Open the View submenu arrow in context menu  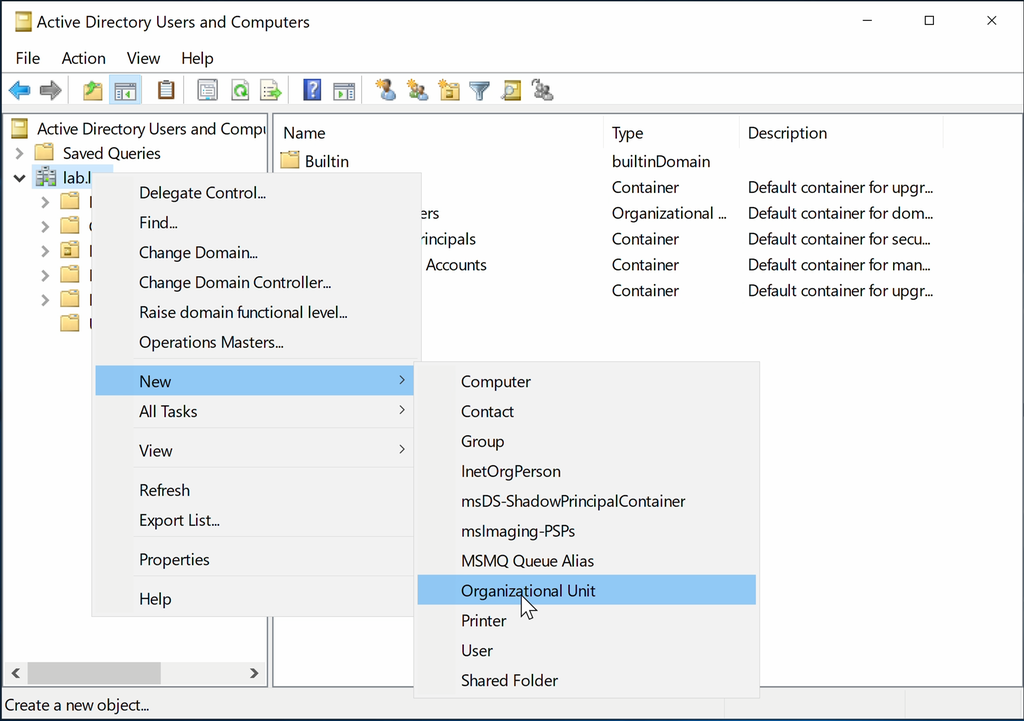click(x=402, y=449)
